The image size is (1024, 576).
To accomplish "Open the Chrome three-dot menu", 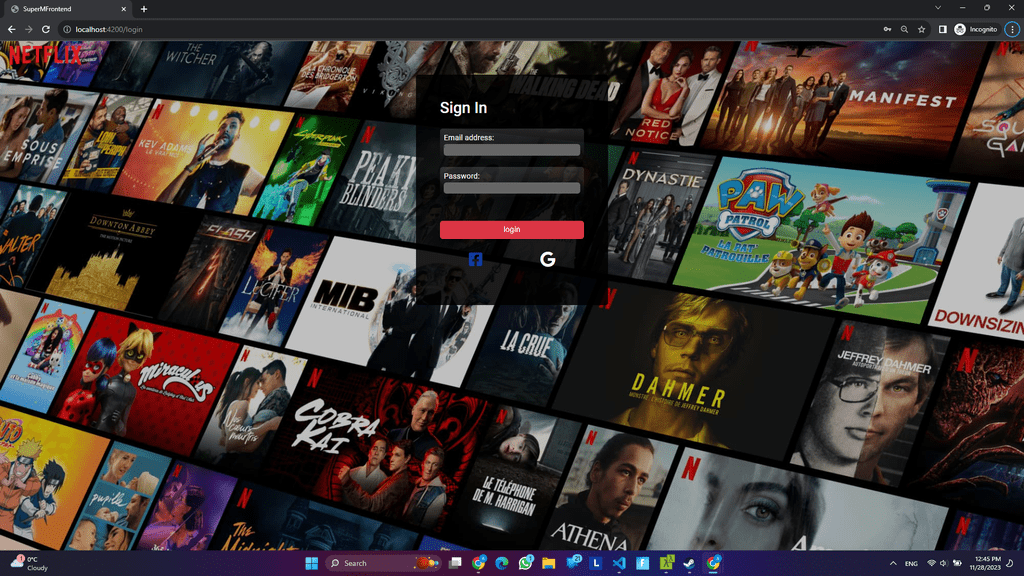I will 1012,29.
